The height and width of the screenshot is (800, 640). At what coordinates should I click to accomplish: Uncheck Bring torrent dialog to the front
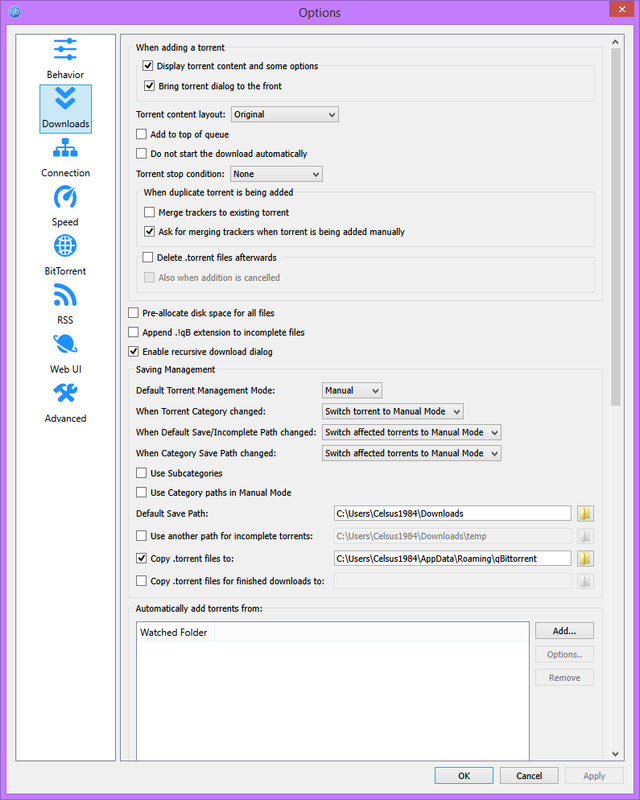[149, 86]
